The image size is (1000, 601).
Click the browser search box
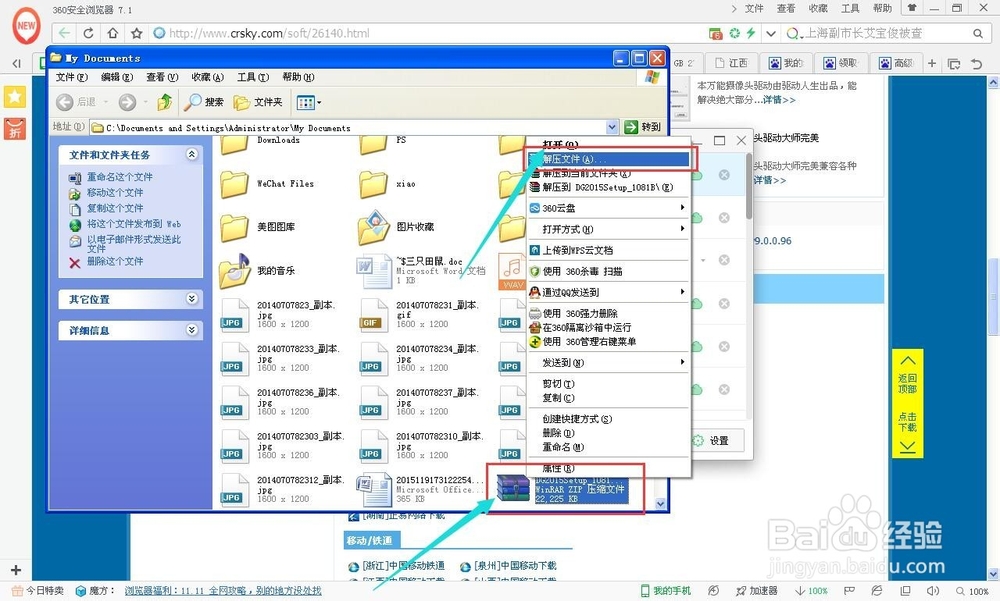click(880, 33)
